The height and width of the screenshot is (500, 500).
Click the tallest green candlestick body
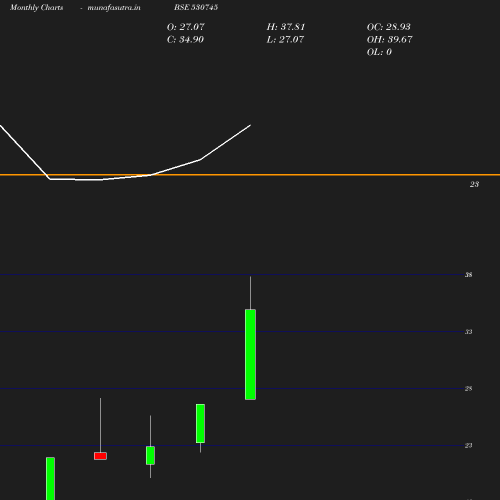(250, 354)
